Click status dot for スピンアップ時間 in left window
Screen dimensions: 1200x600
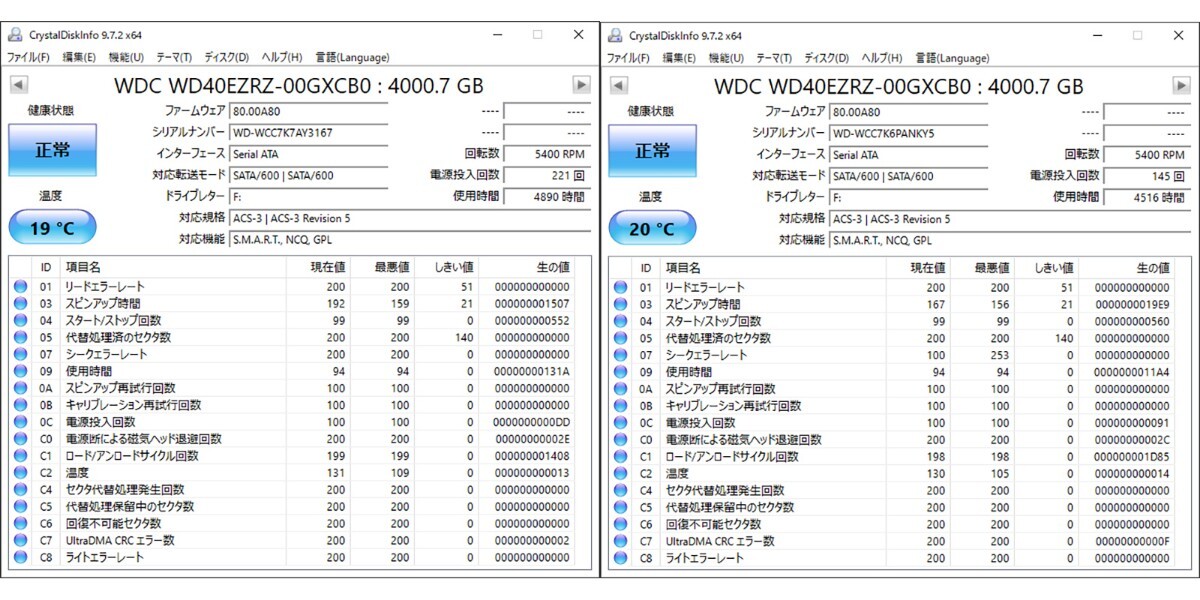click(20, 304)
